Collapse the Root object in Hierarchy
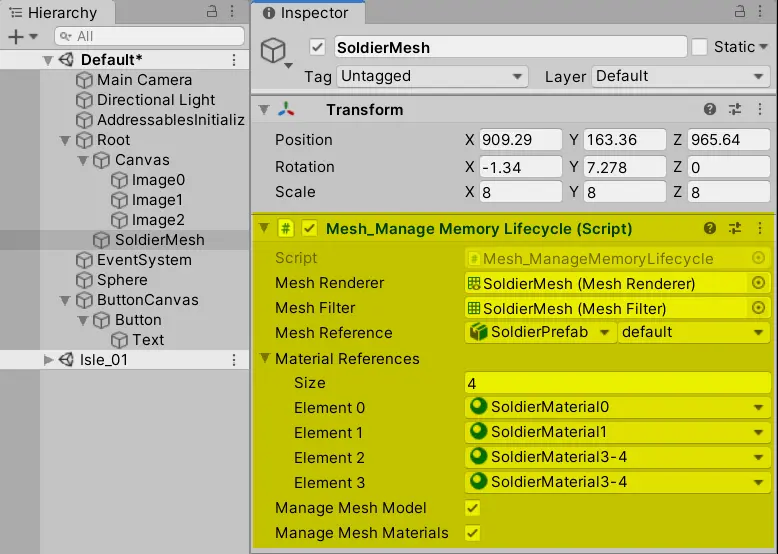Viewport: 778px width, 554px height. [x=65, y=140]
